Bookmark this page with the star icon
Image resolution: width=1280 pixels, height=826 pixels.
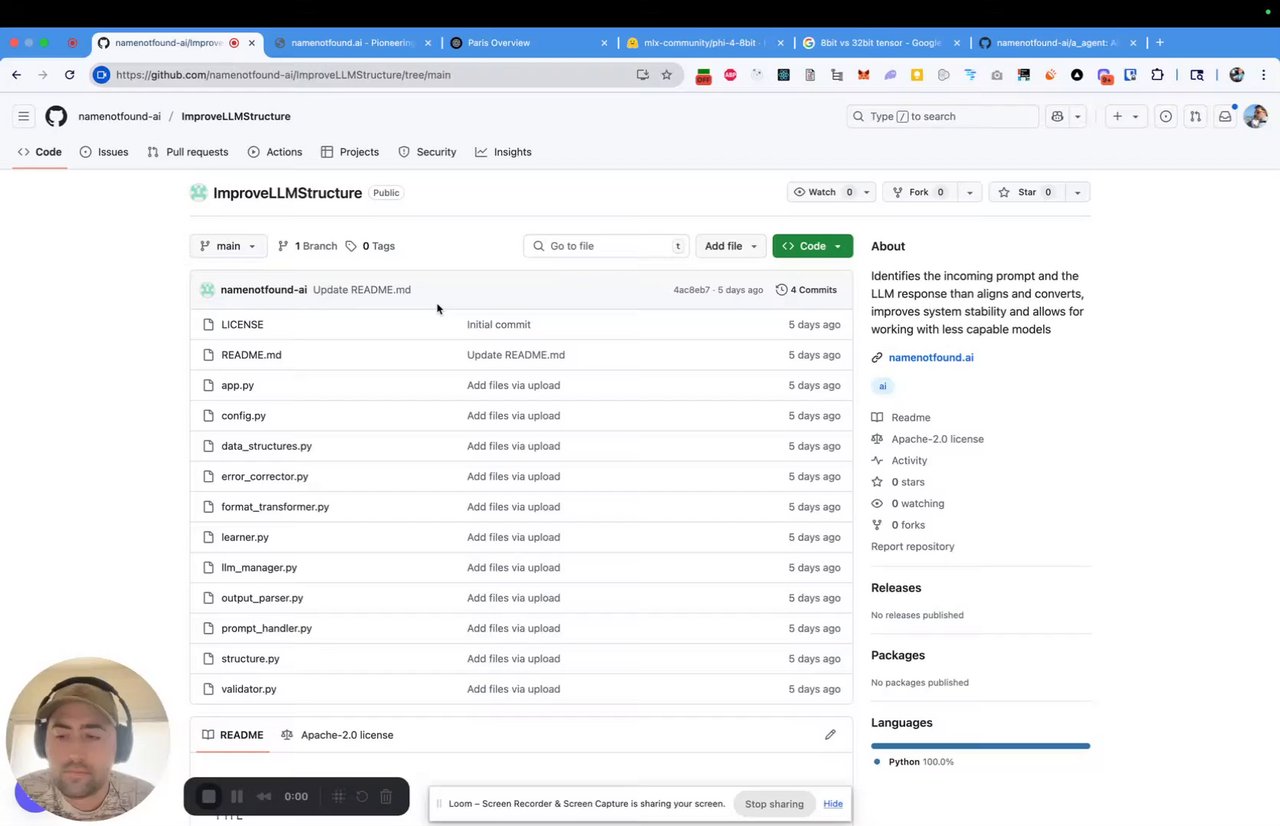(666, 75)
